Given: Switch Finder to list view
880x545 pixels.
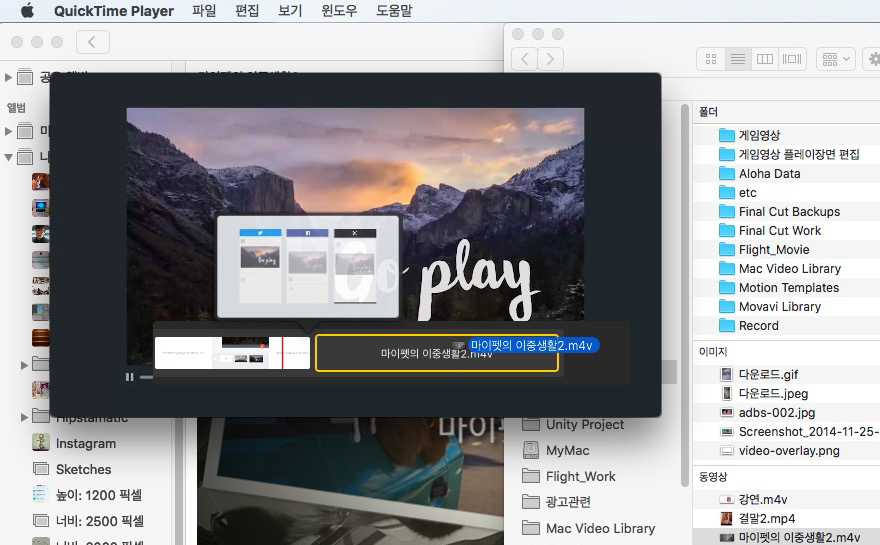Looking at the screenshot, I should pyautogui.click(x=737, y=59).
